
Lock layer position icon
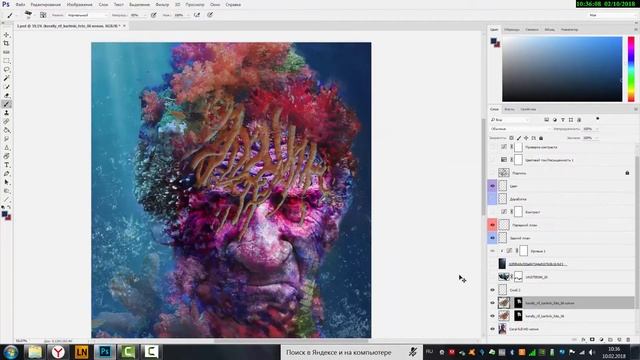526,138
